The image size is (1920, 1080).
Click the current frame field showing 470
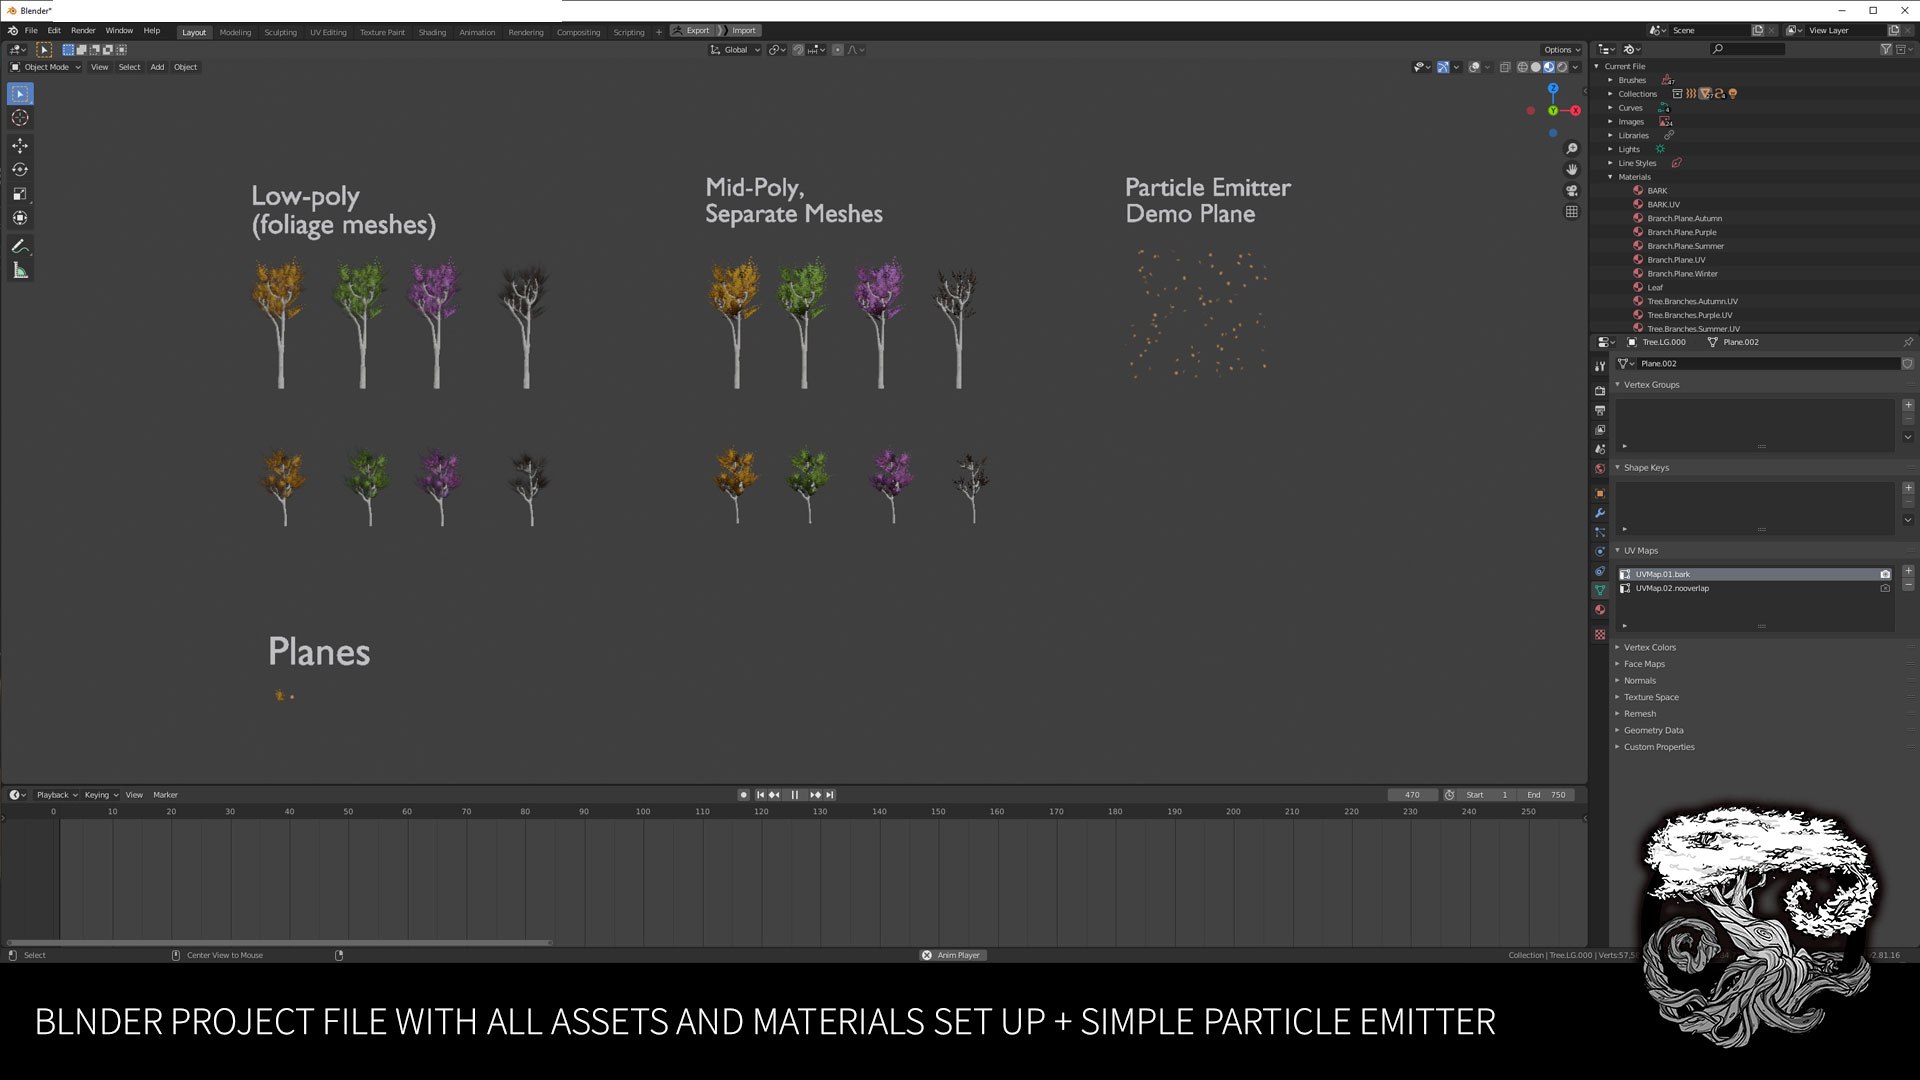click(1411, 795)
